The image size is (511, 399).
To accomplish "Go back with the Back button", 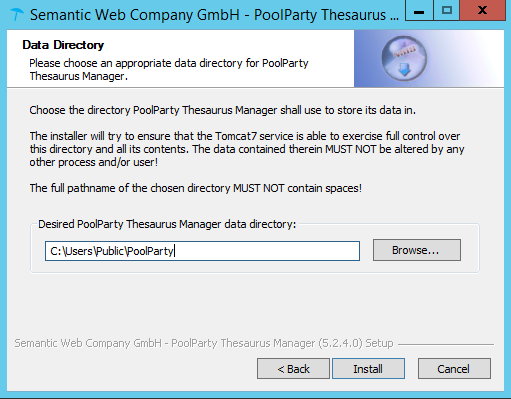I will [293, 369].
